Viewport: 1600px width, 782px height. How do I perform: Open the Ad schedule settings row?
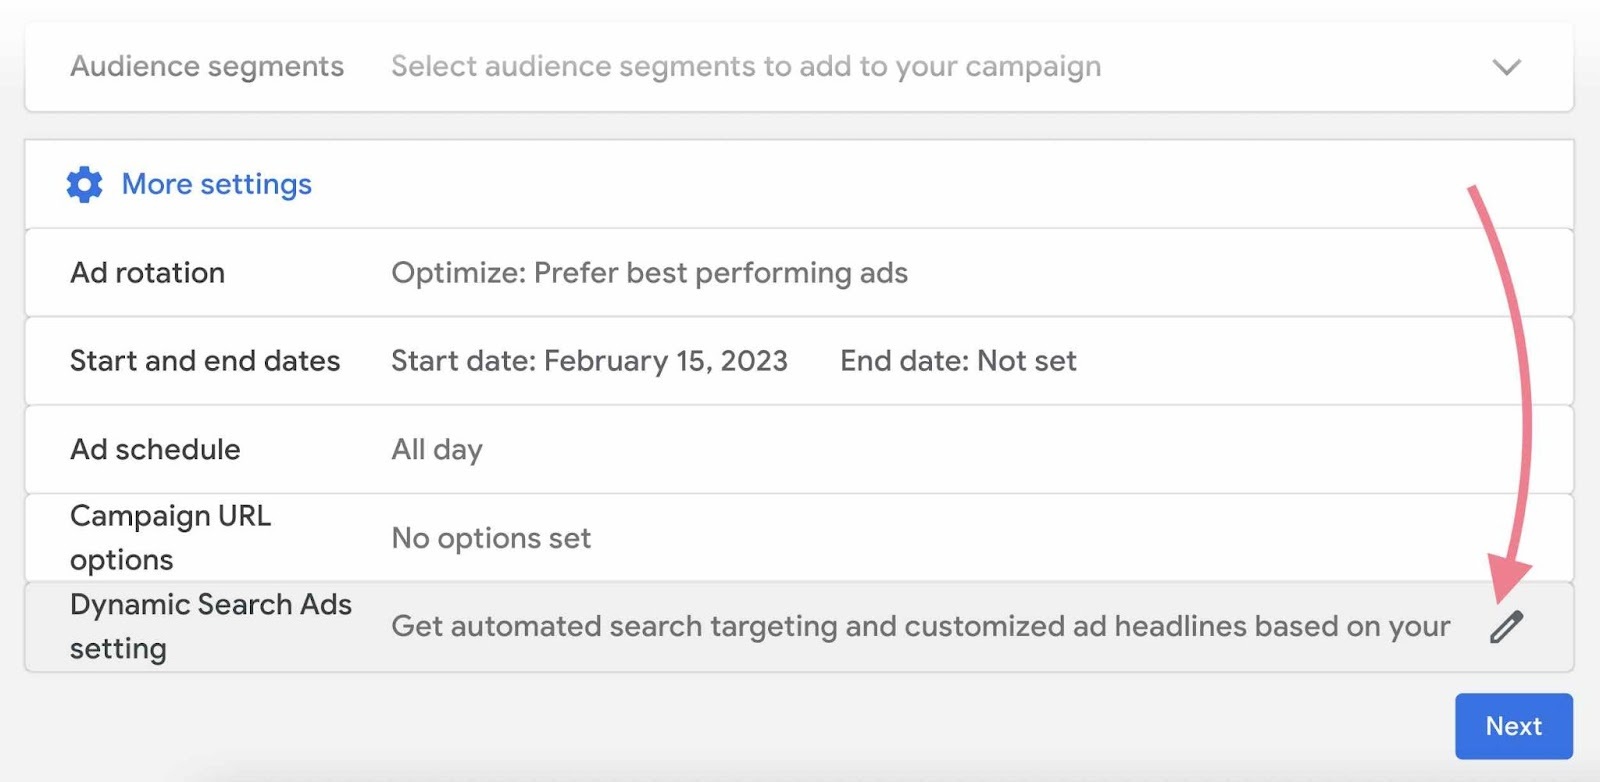(155, 449)
